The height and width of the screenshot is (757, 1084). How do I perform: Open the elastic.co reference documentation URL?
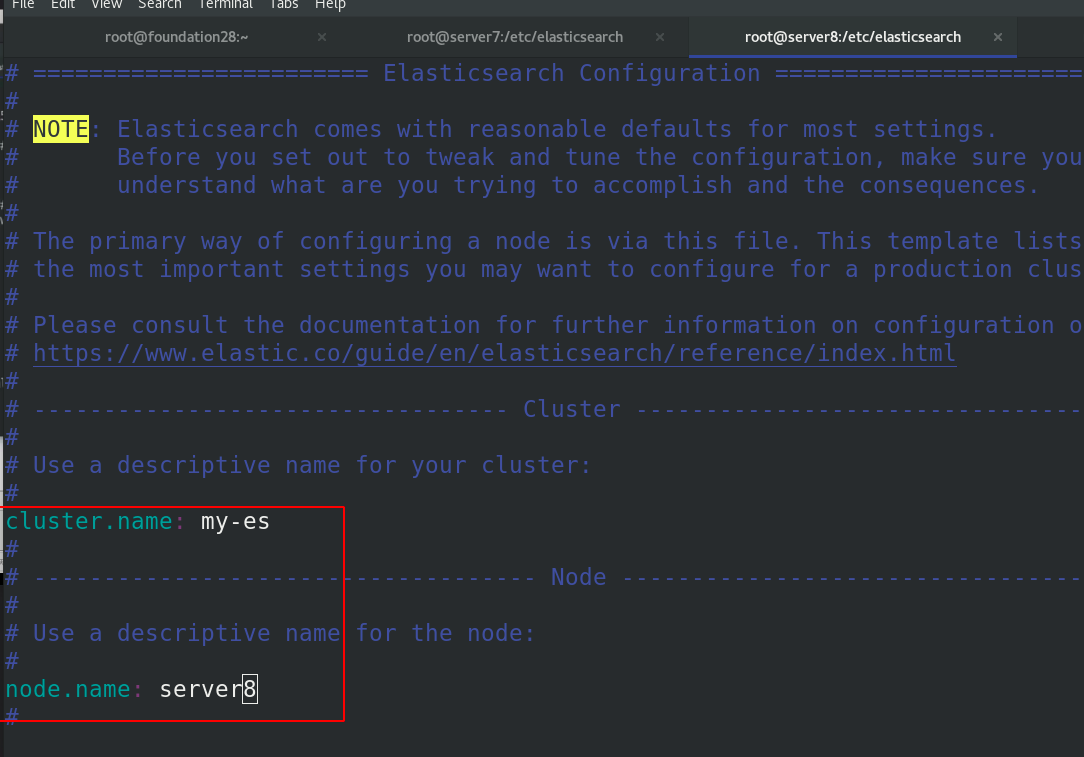(x=494, y=353)
